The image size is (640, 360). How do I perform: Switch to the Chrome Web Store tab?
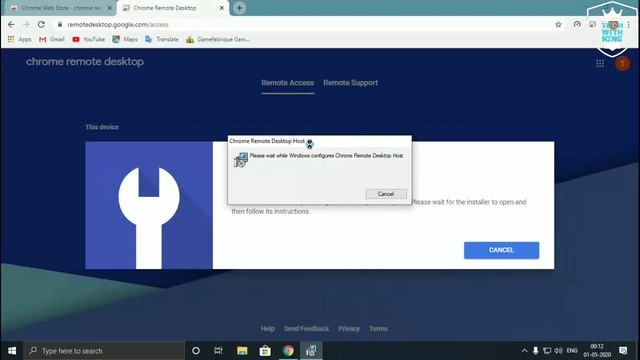click(x=59, y=8)
